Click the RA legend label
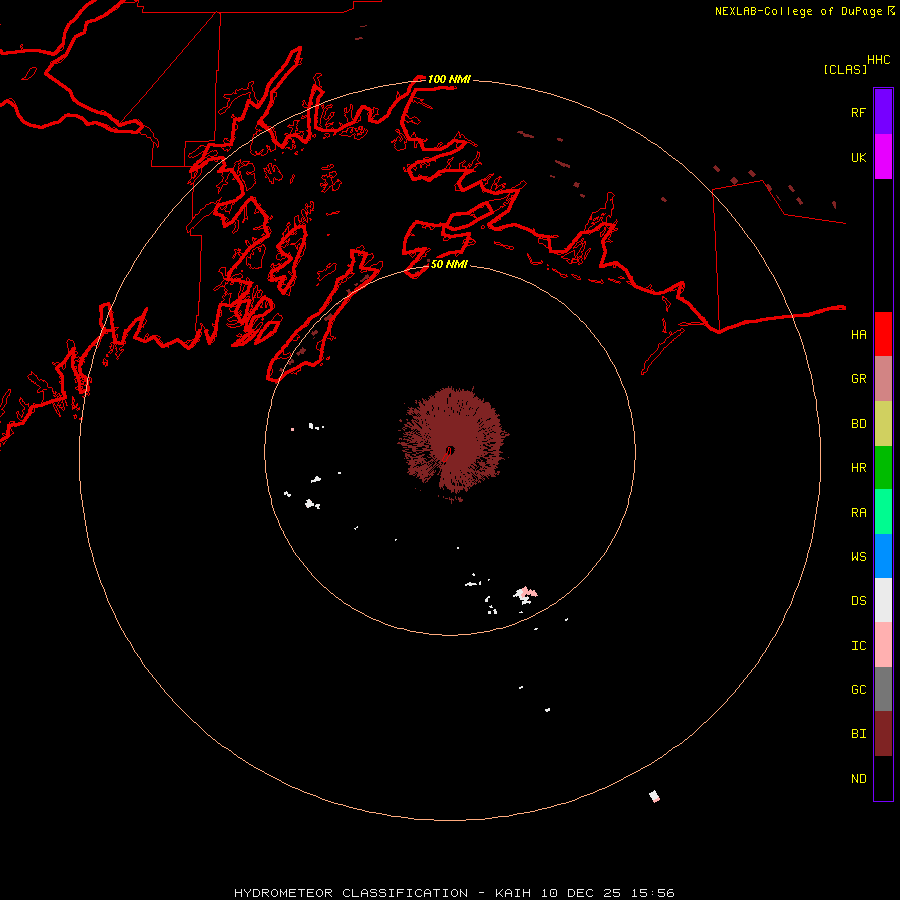900x900 pixels. tap(858, 513)
